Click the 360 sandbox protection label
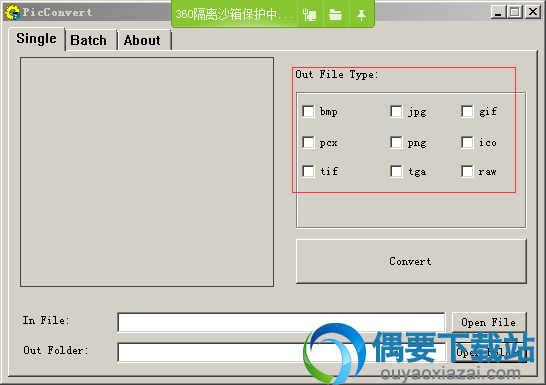The image size is (546, 385). [x=234, y=15]
